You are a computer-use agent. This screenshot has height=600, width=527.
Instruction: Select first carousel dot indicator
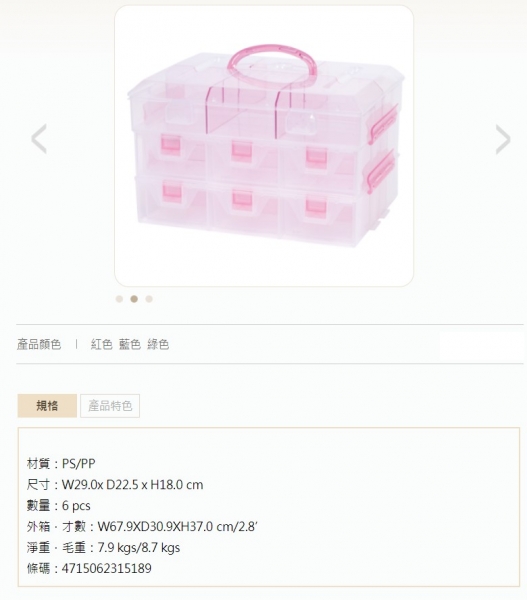pyautogui.click(x=119, y=299)
